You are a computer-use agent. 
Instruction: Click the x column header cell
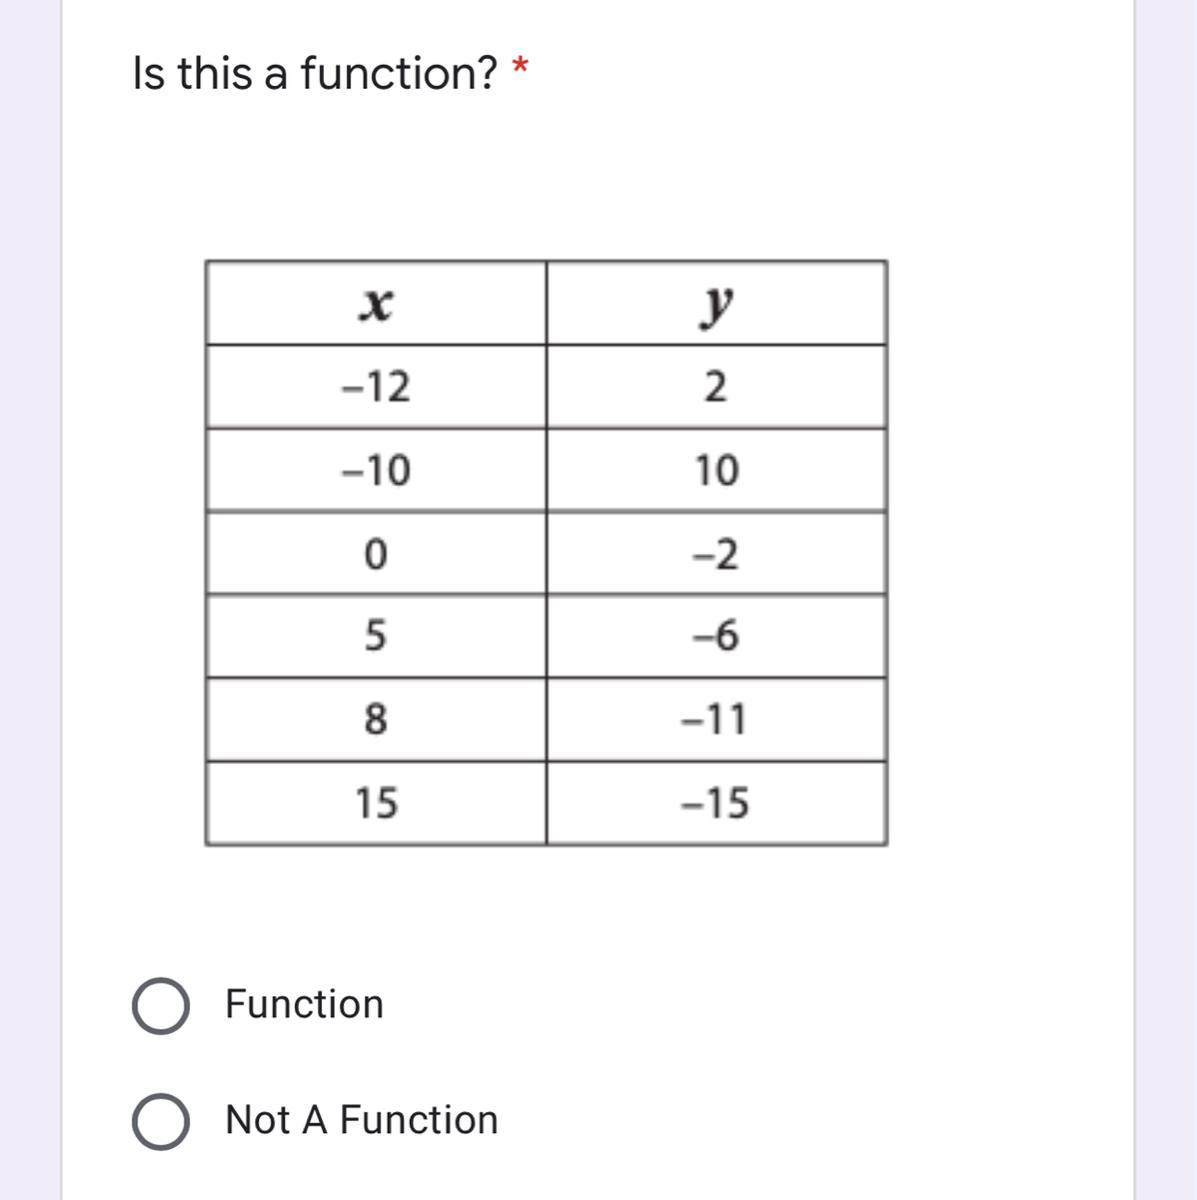[376, 304]
